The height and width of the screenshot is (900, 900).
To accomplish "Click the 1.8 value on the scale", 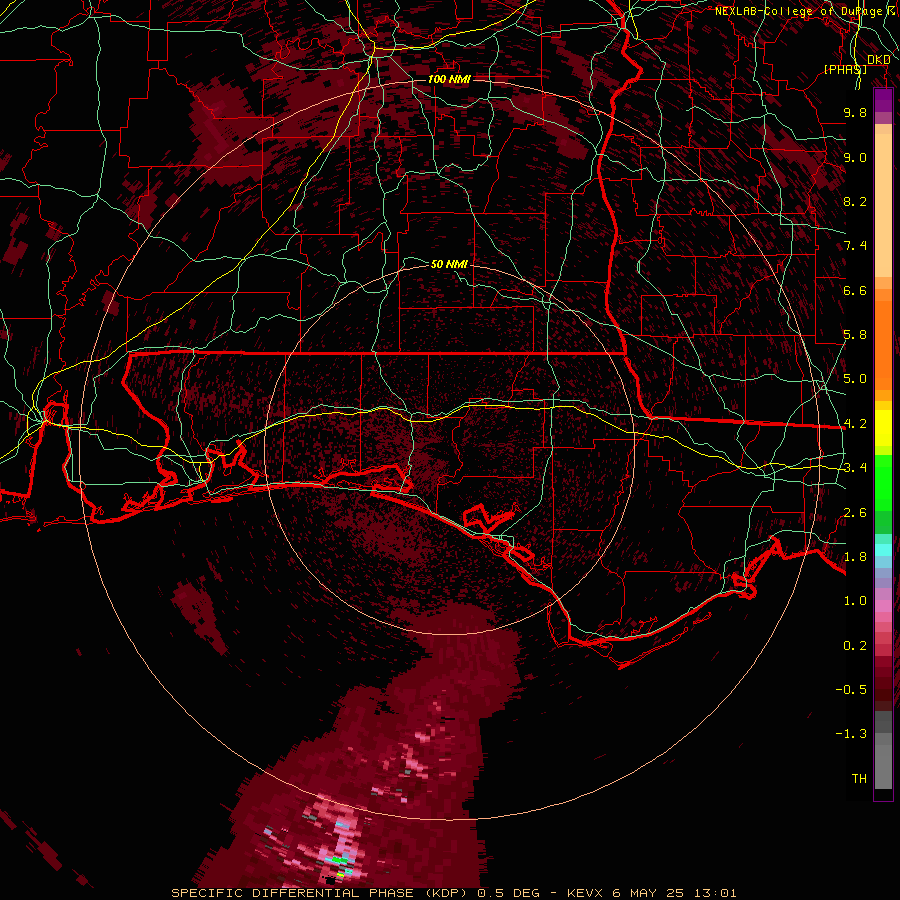I will point(855,557).
